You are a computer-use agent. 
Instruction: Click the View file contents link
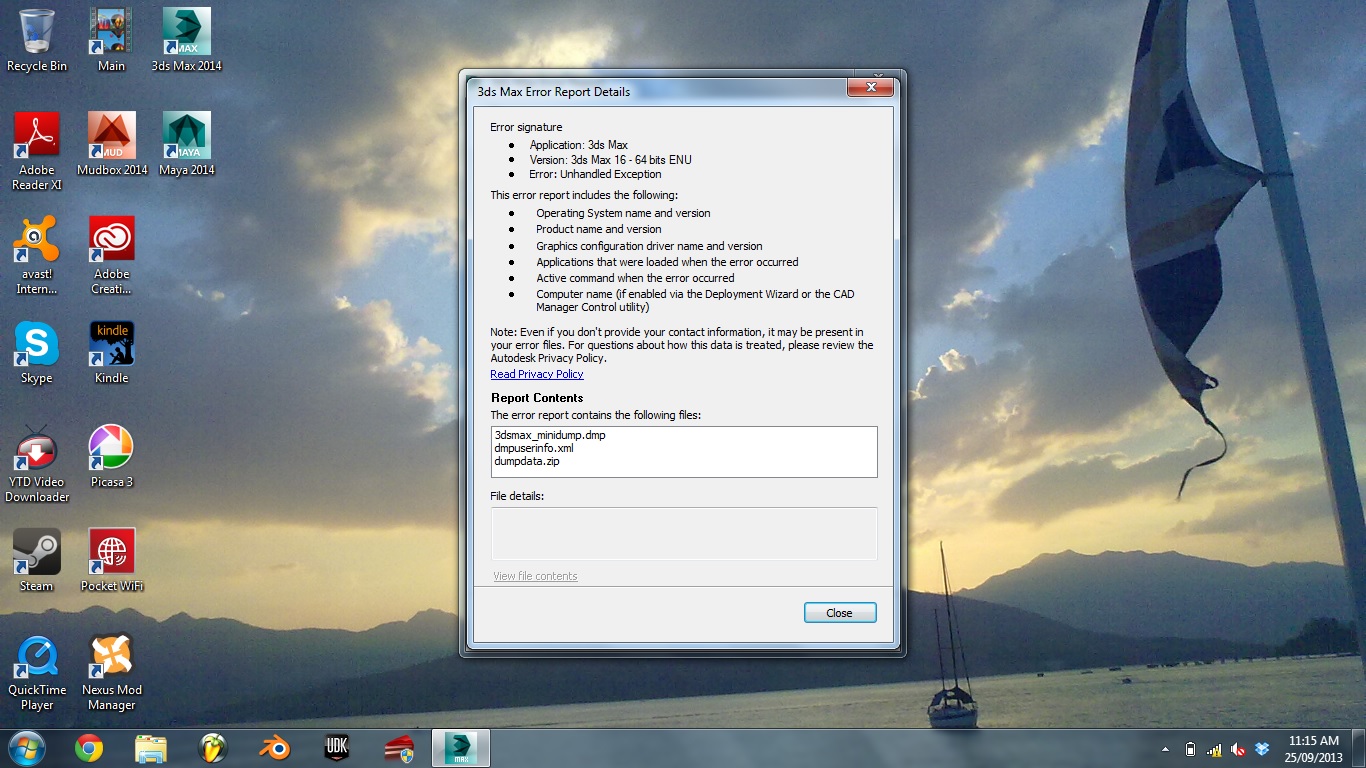click(535, 576)
